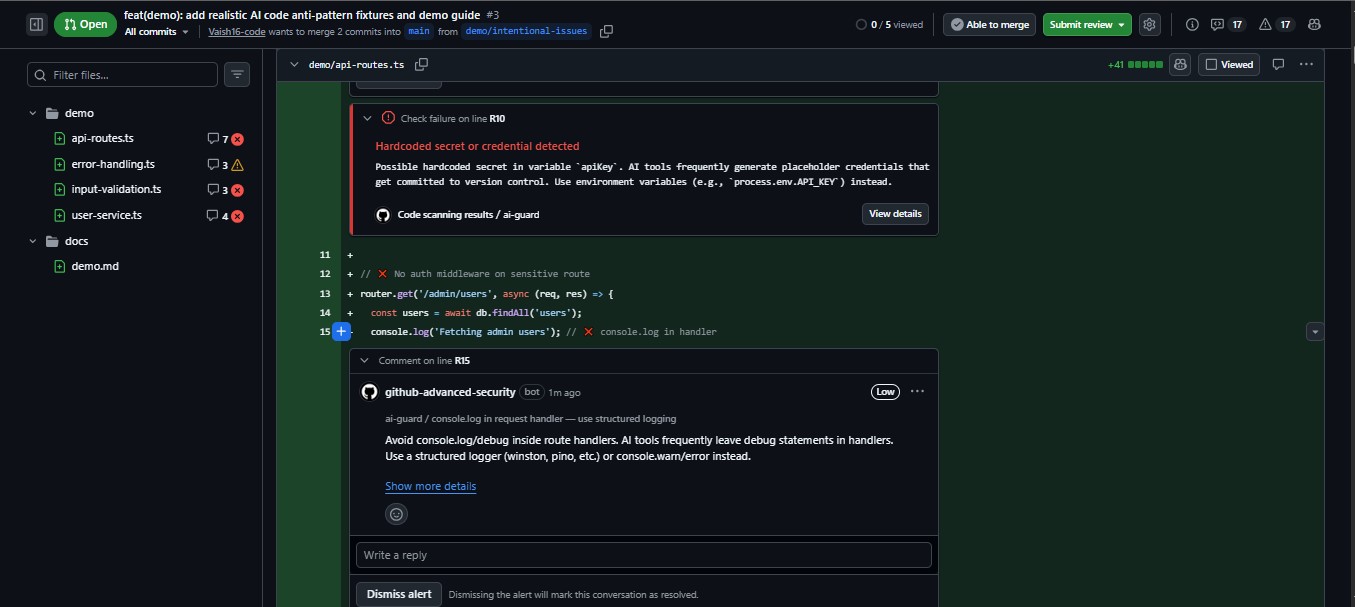
Task: Collapse the file tree sidebar
Action: pos(36,24)
